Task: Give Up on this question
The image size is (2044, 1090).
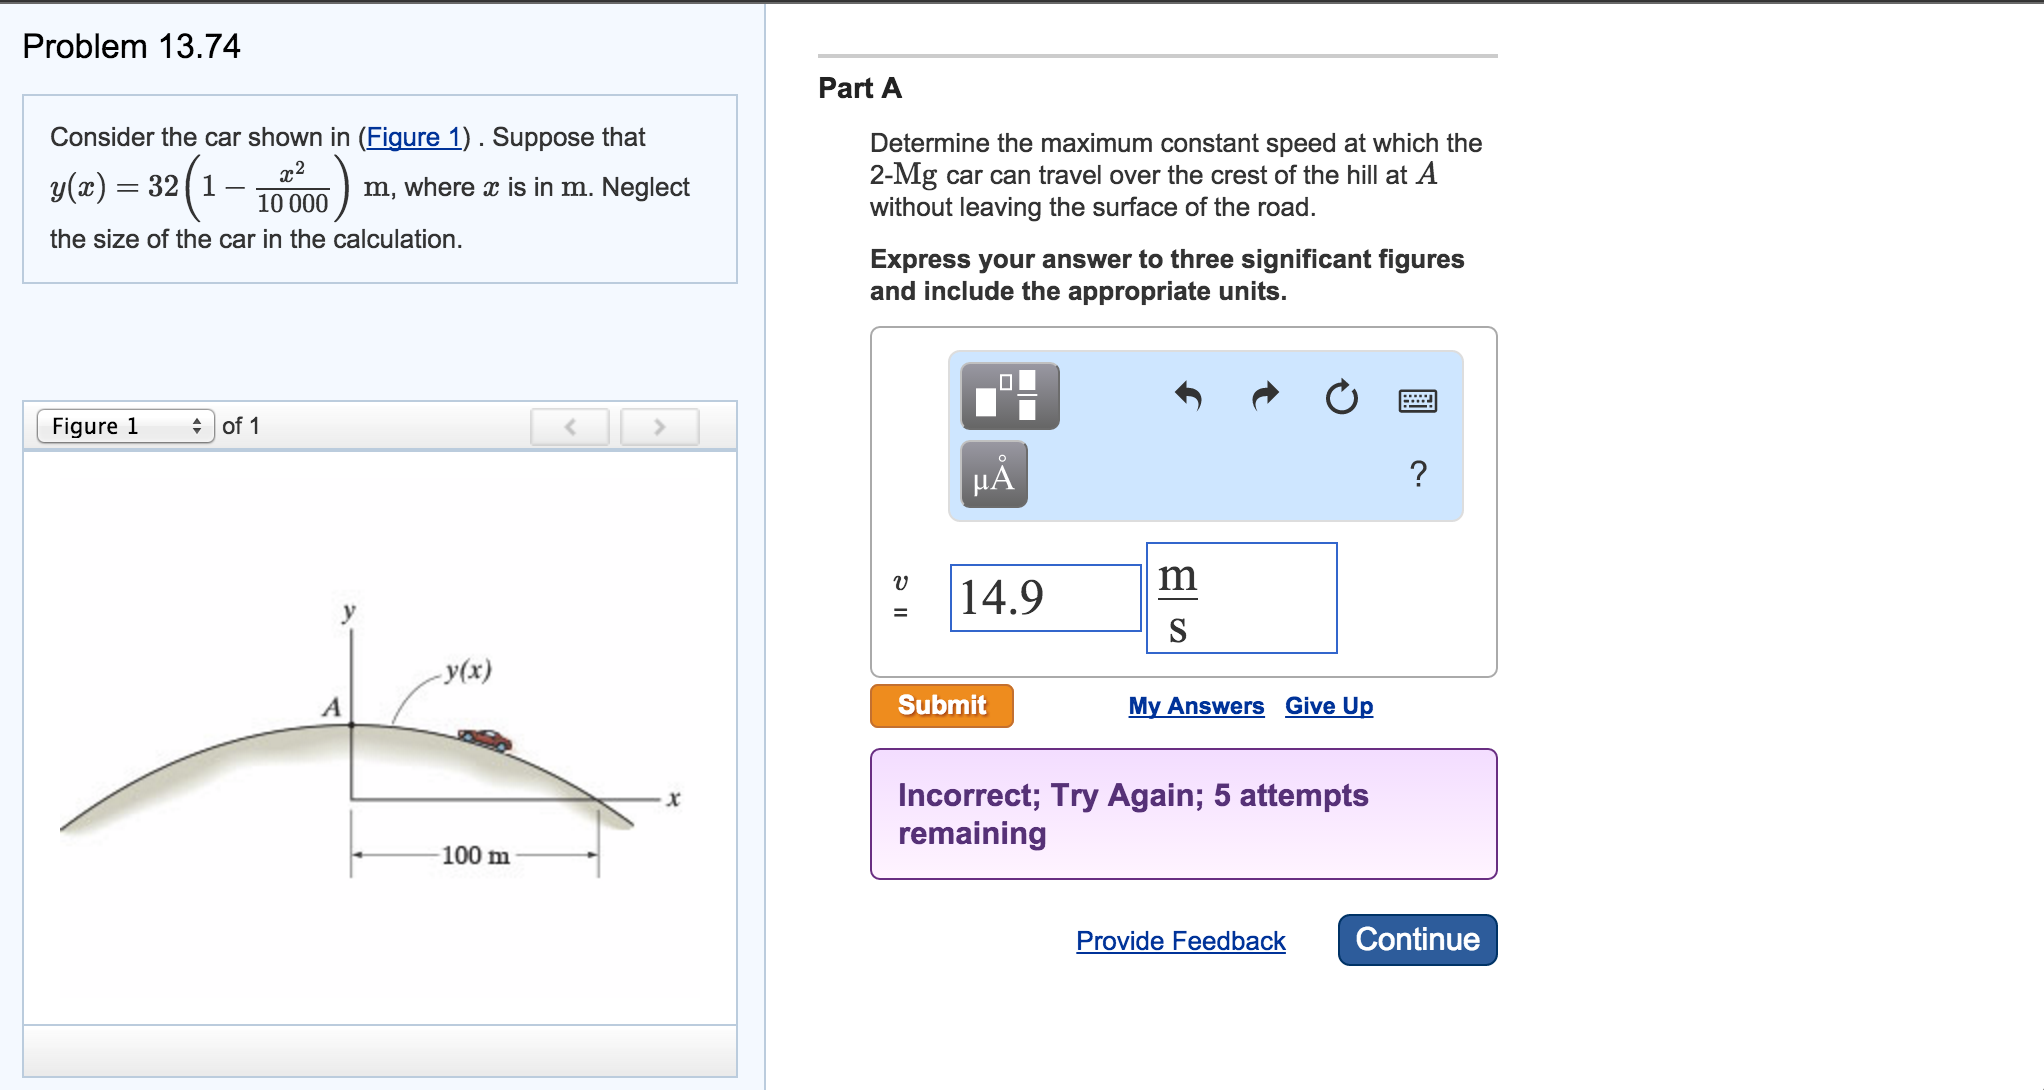Action: 1327,706
